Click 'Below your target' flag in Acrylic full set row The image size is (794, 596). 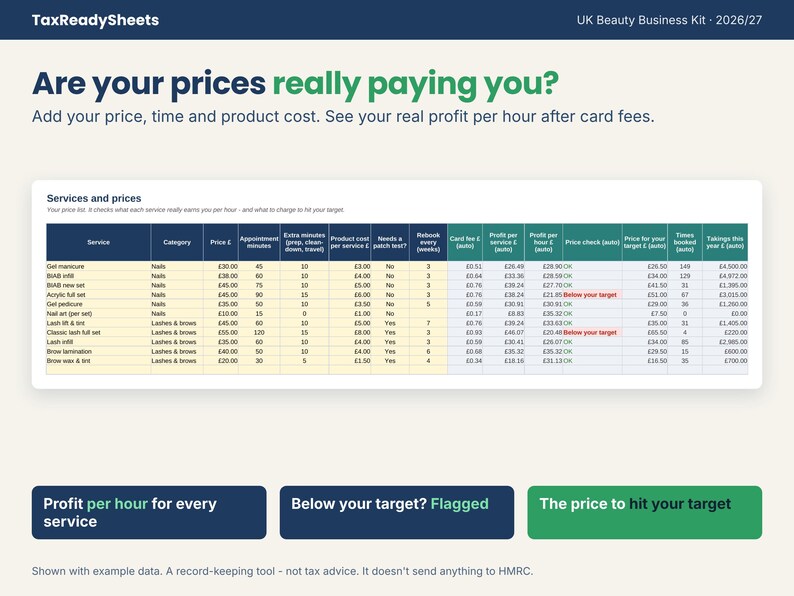coord(590,295)
